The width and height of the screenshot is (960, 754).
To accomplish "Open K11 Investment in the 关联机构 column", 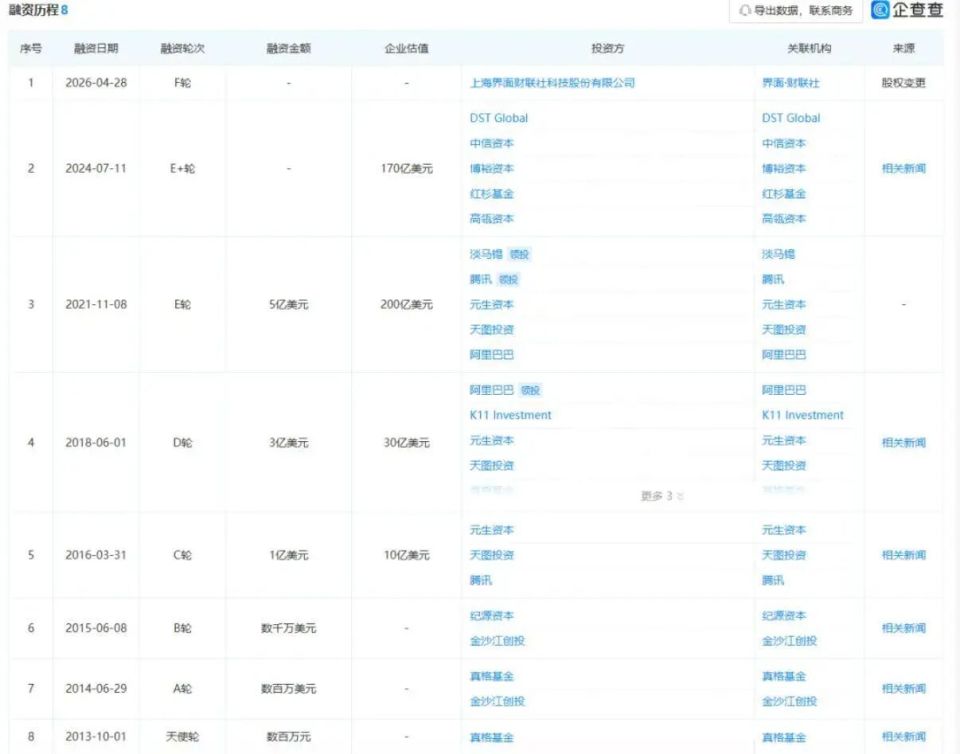I will point(803,415).
